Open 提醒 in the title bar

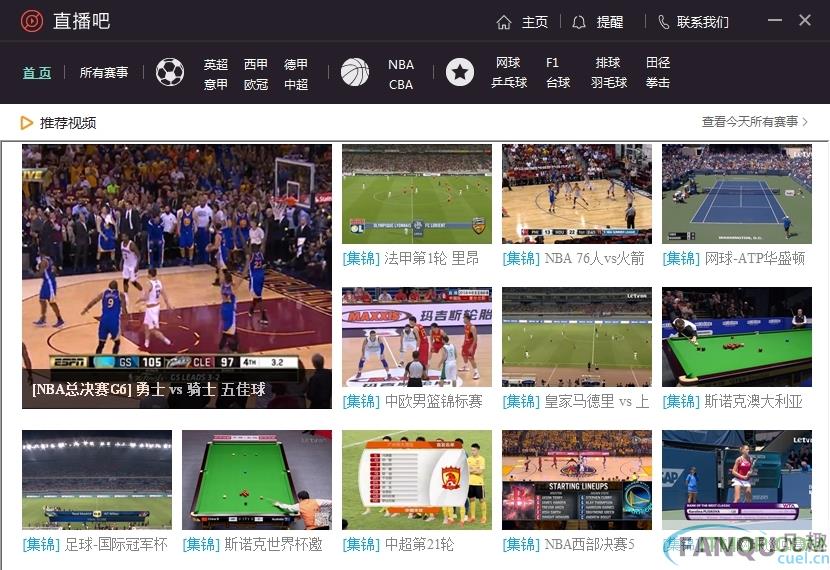[x=610, y=22]
